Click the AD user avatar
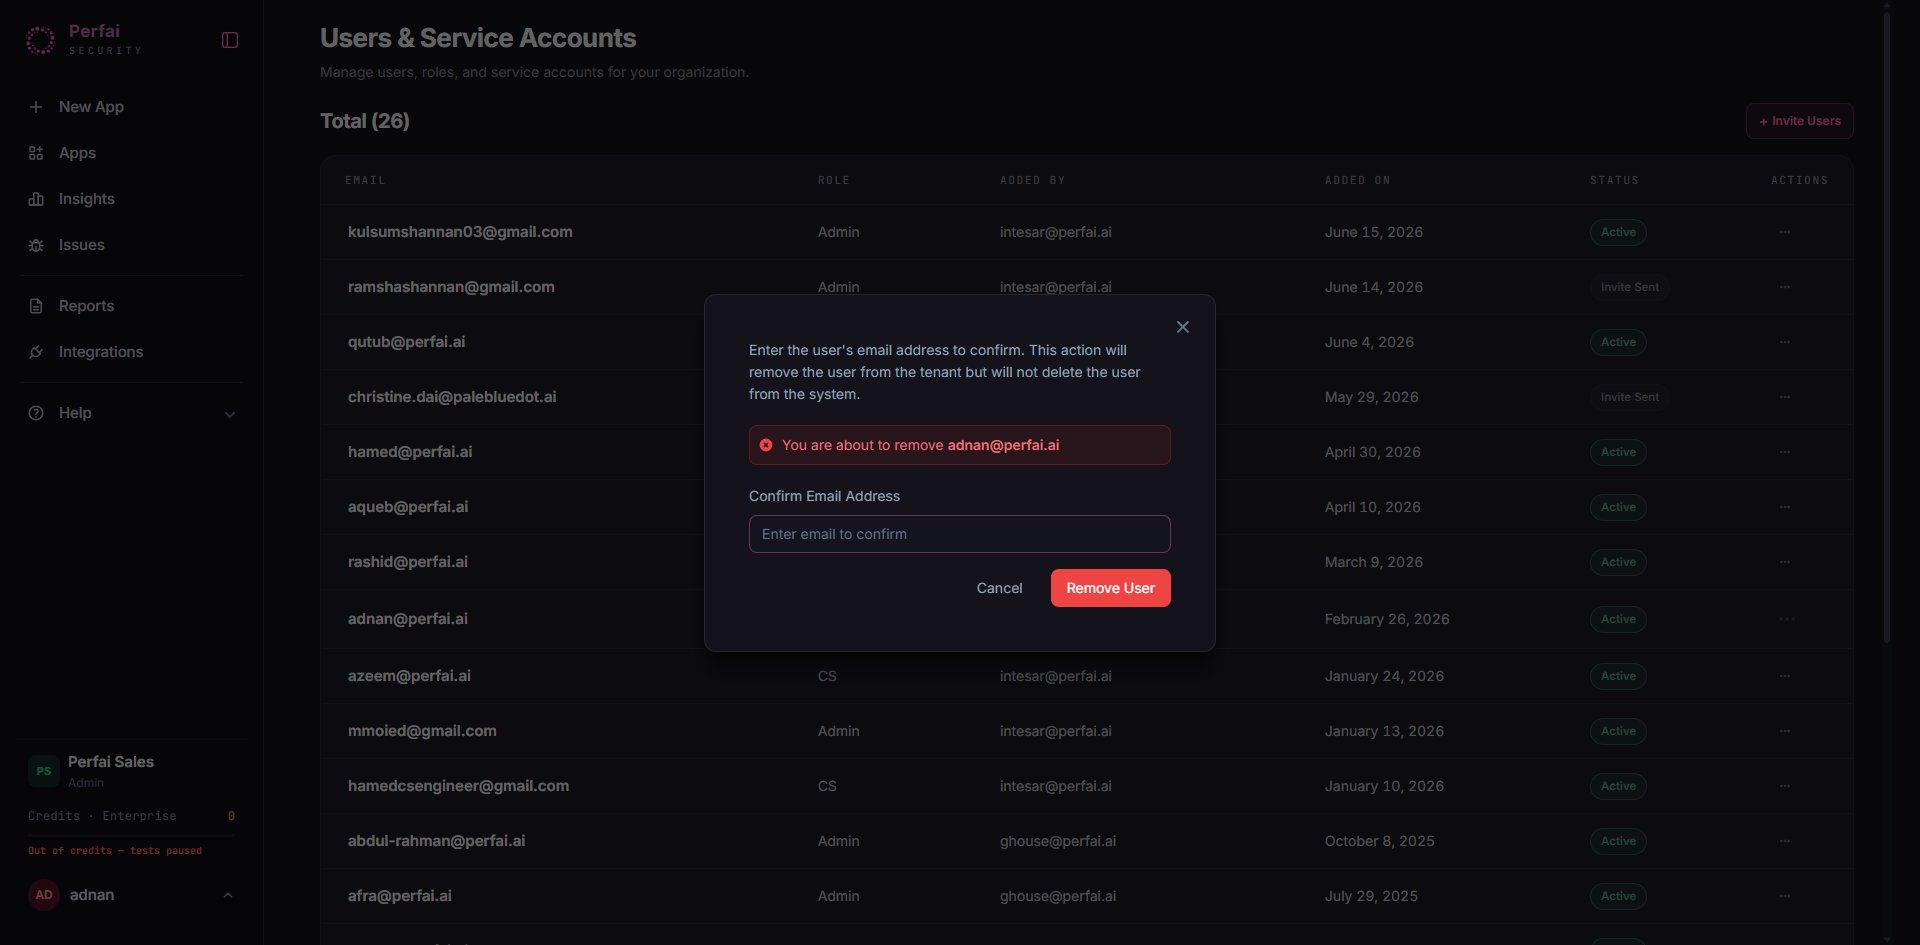Viewport: 1920px width, 945px height. 44,895
